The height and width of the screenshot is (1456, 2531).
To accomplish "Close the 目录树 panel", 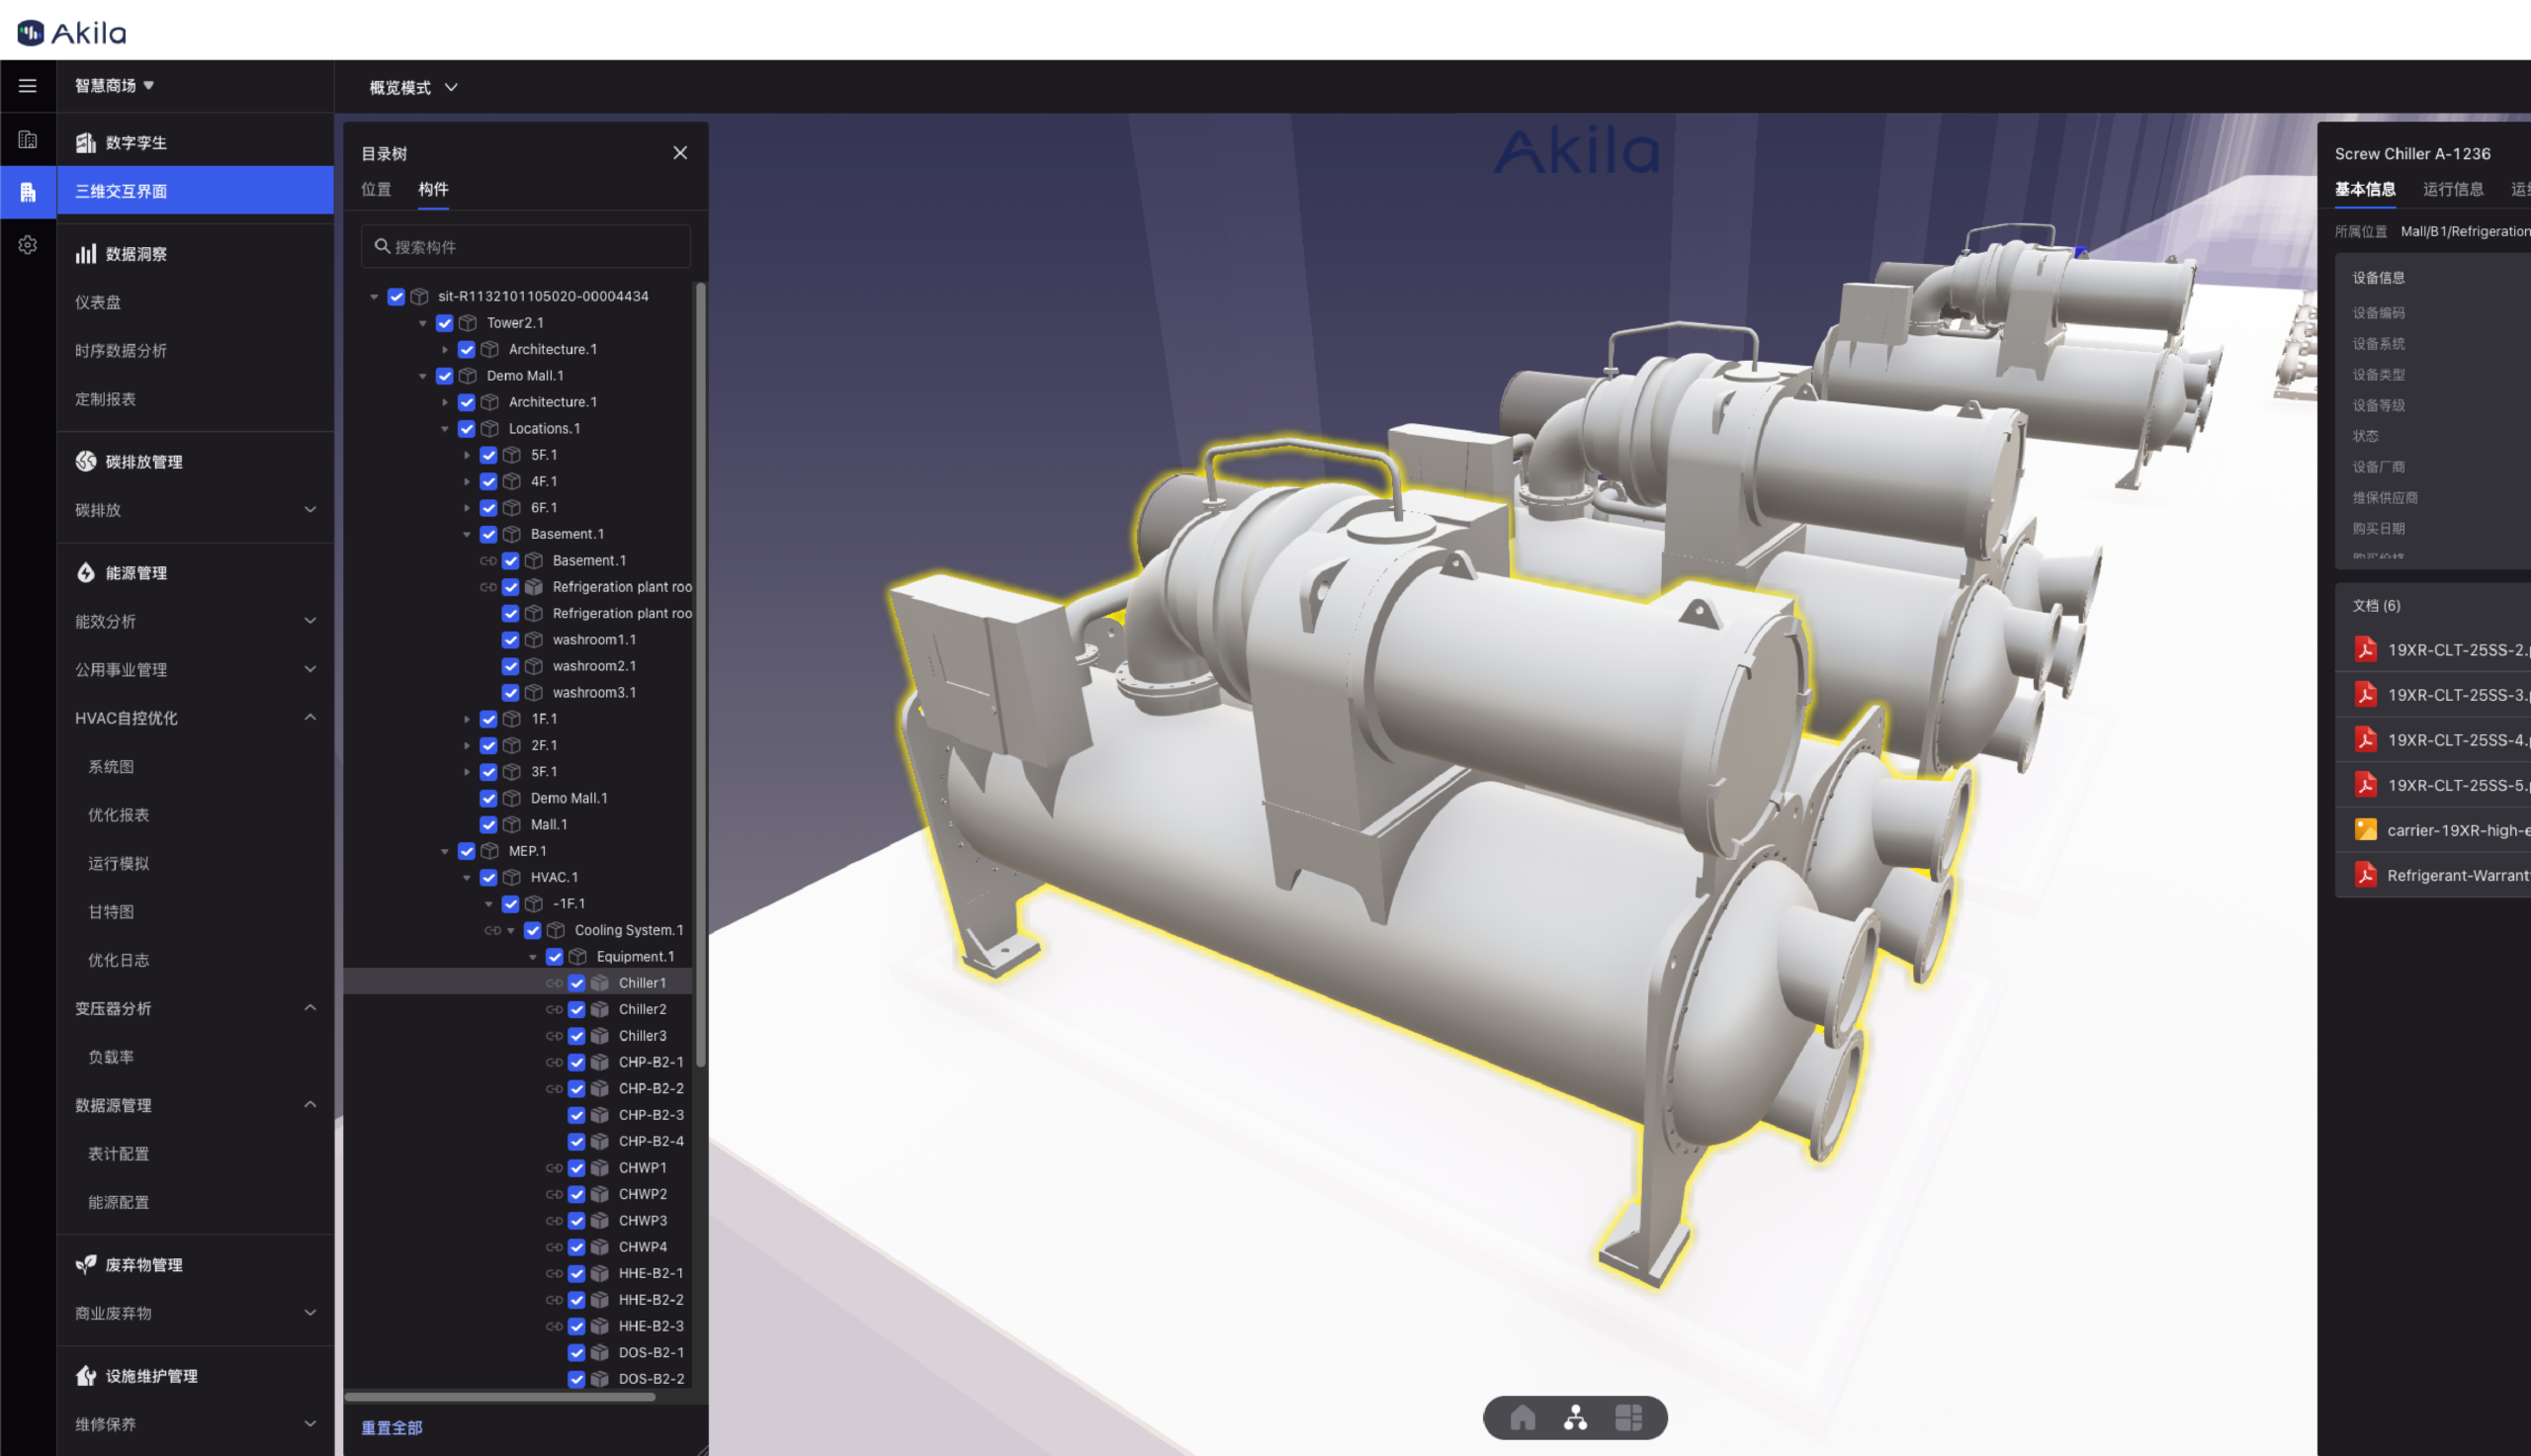I will [680, 153].
